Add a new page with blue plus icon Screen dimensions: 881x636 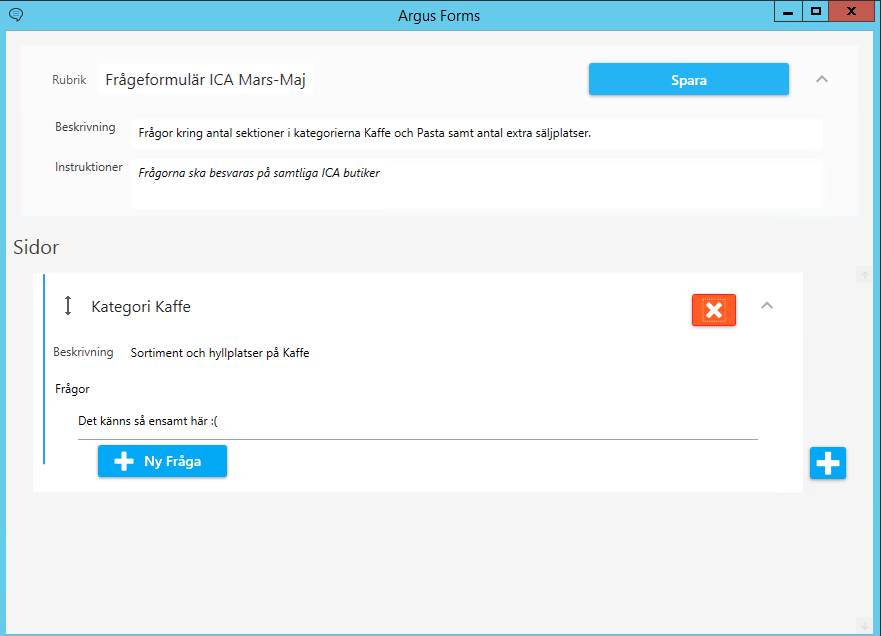[x=828, y=463]
